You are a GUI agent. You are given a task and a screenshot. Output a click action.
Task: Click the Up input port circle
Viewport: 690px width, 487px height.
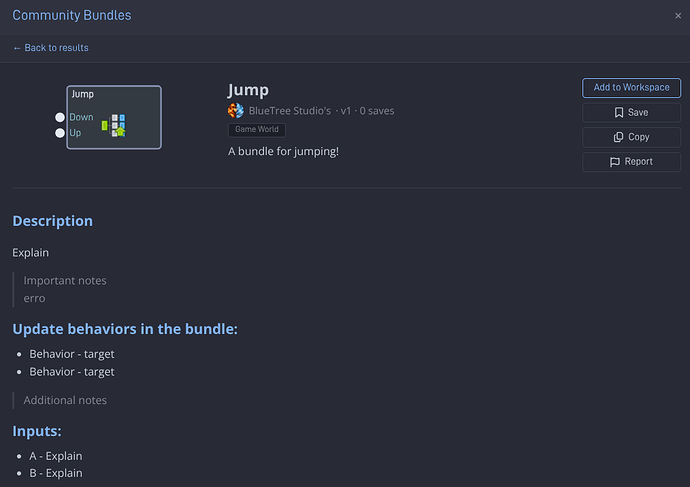(60, 133)
